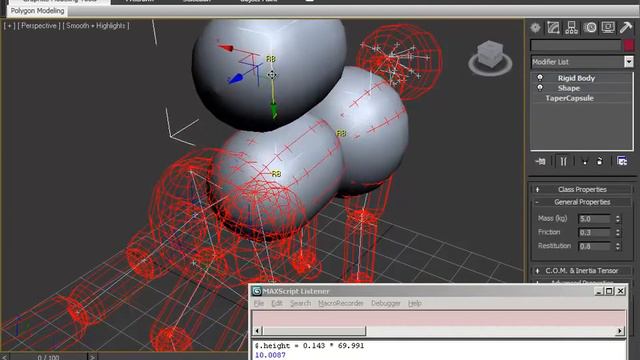This screenshot has height=360, width=640.
Task: Click right scroll arrow in MAXScript Listener
Action: point(620,331)
